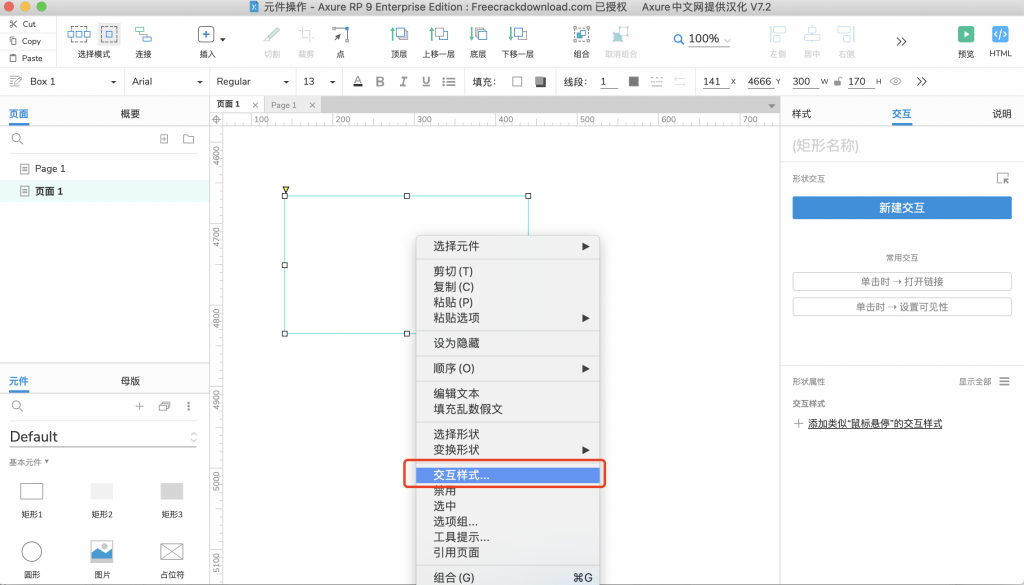Click Bring to Front (顶层) icon
The width and height of the screenshot is (1024, 585).
(x=399, y=35)
